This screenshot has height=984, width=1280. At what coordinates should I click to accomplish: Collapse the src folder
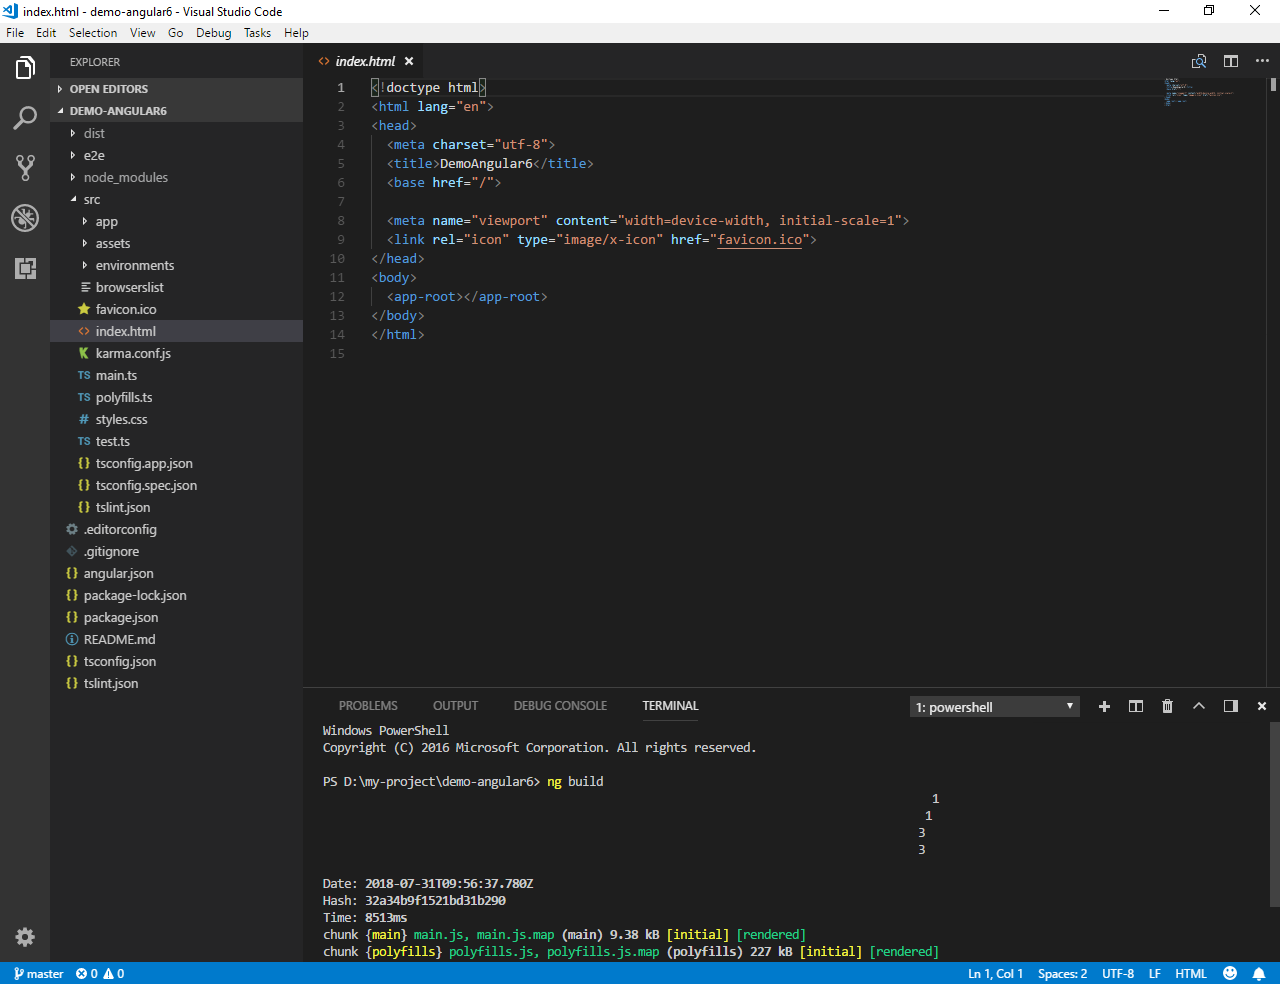[176, 199]
